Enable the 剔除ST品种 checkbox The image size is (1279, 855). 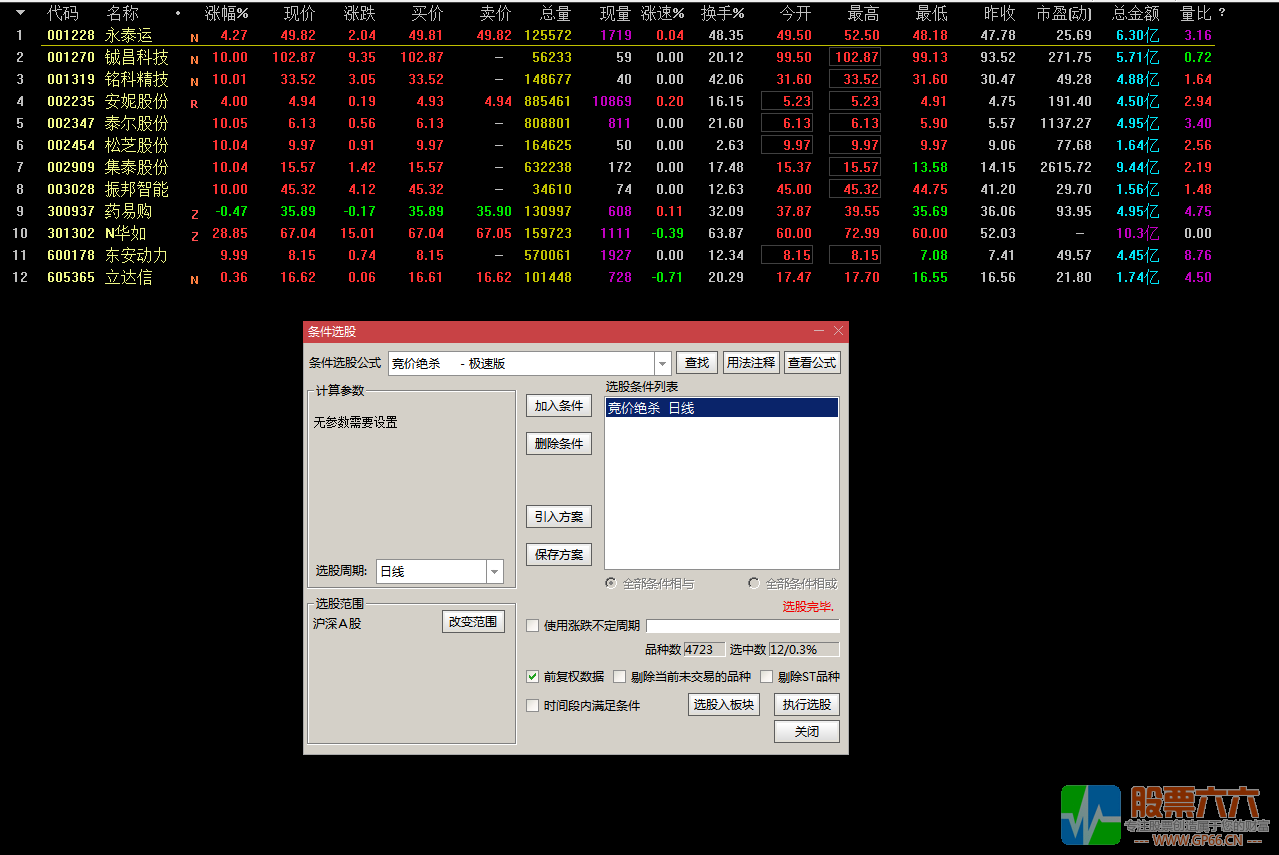pyautogui.click(x=767, y=677)
